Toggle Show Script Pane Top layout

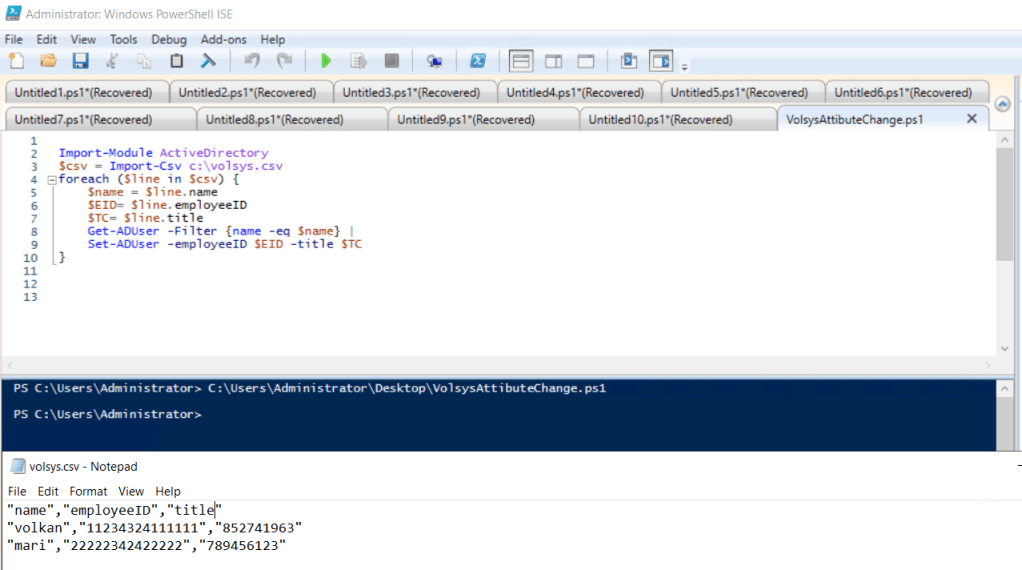[x=521, y=61]
